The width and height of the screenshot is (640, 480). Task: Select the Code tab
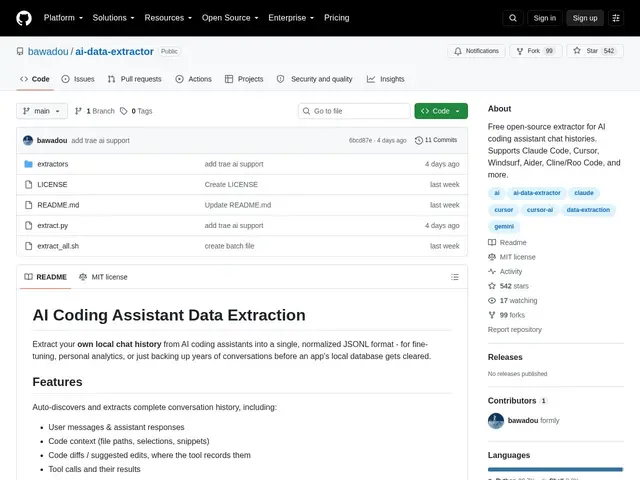point(35,79)
